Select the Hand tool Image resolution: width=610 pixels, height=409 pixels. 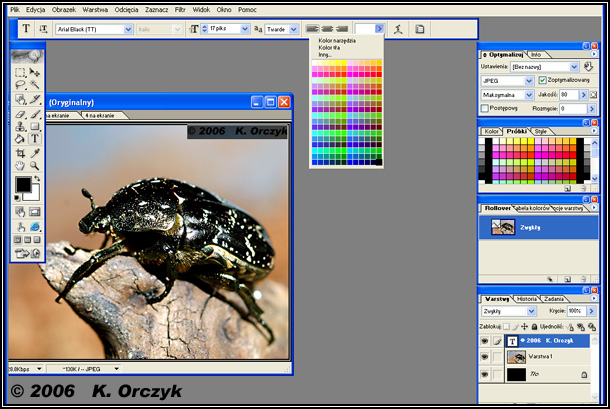21,165
